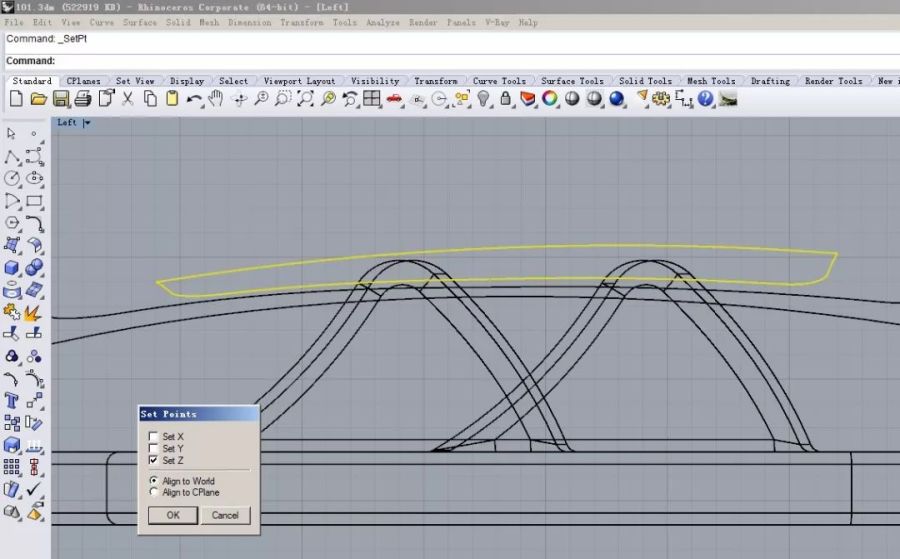
Task: Switch to the Curve Tools tab
Action: [499, 81]
